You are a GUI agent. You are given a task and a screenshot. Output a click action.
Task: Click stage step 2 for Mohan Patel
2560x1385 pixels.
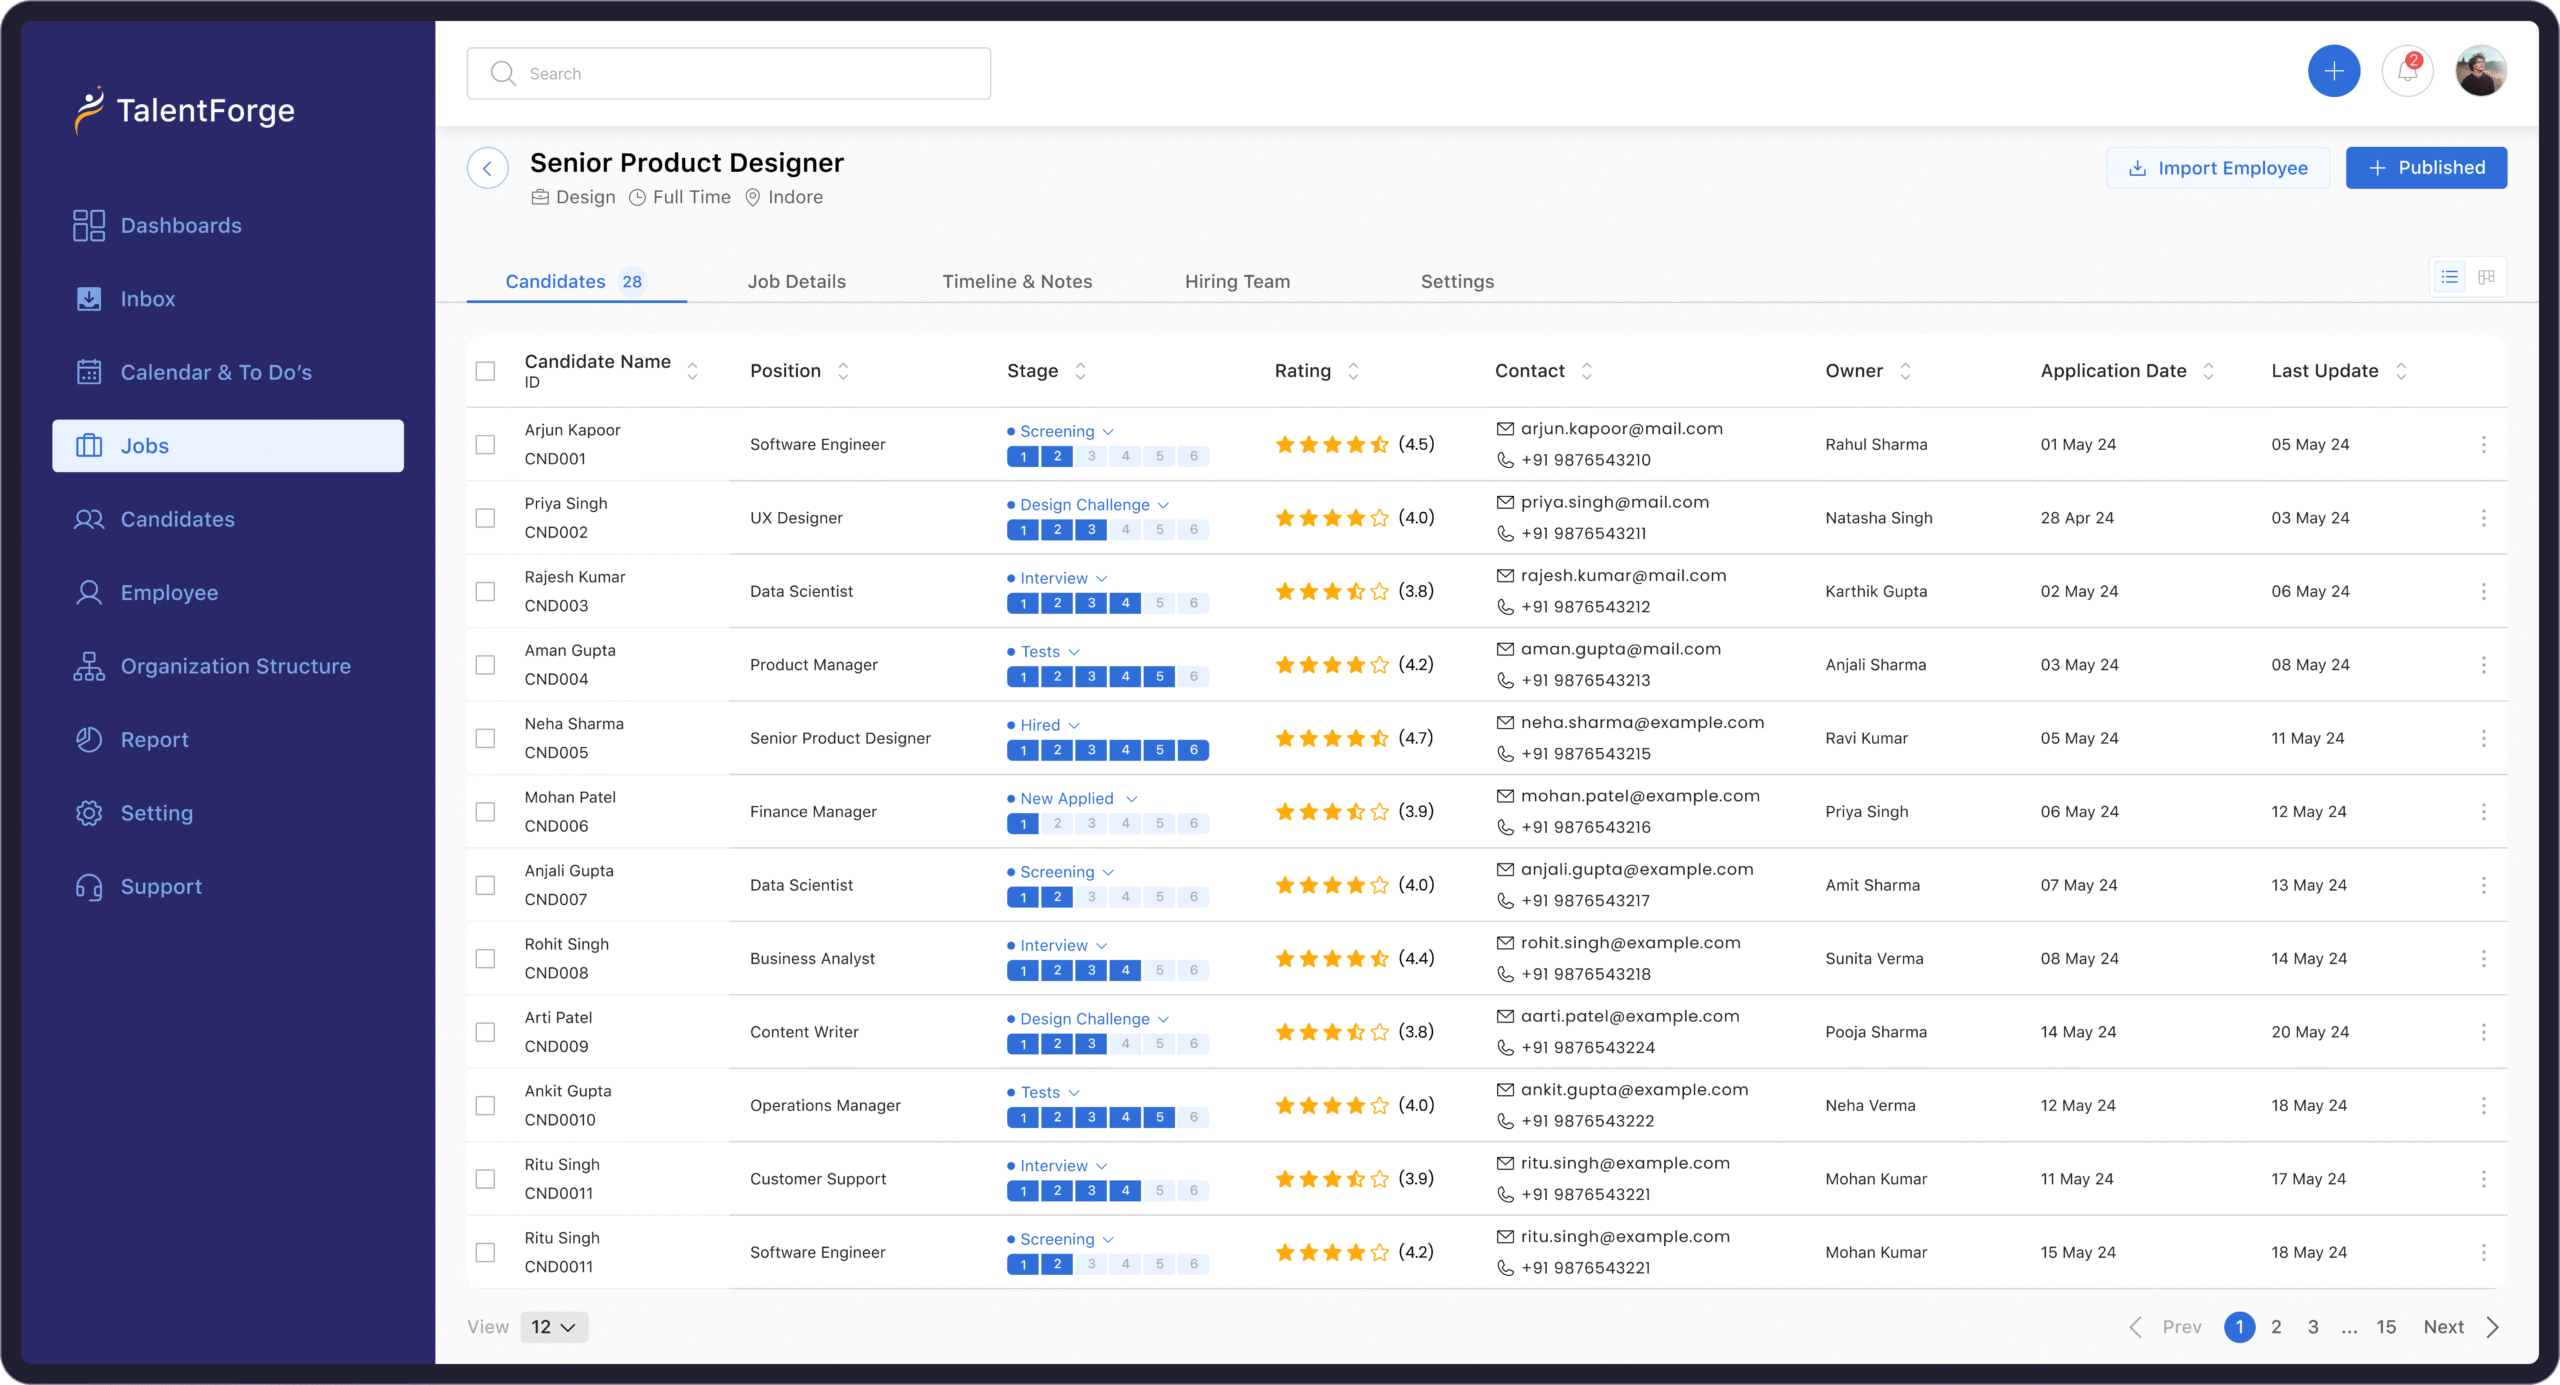pyautogui.click(x=1057, y=824)
